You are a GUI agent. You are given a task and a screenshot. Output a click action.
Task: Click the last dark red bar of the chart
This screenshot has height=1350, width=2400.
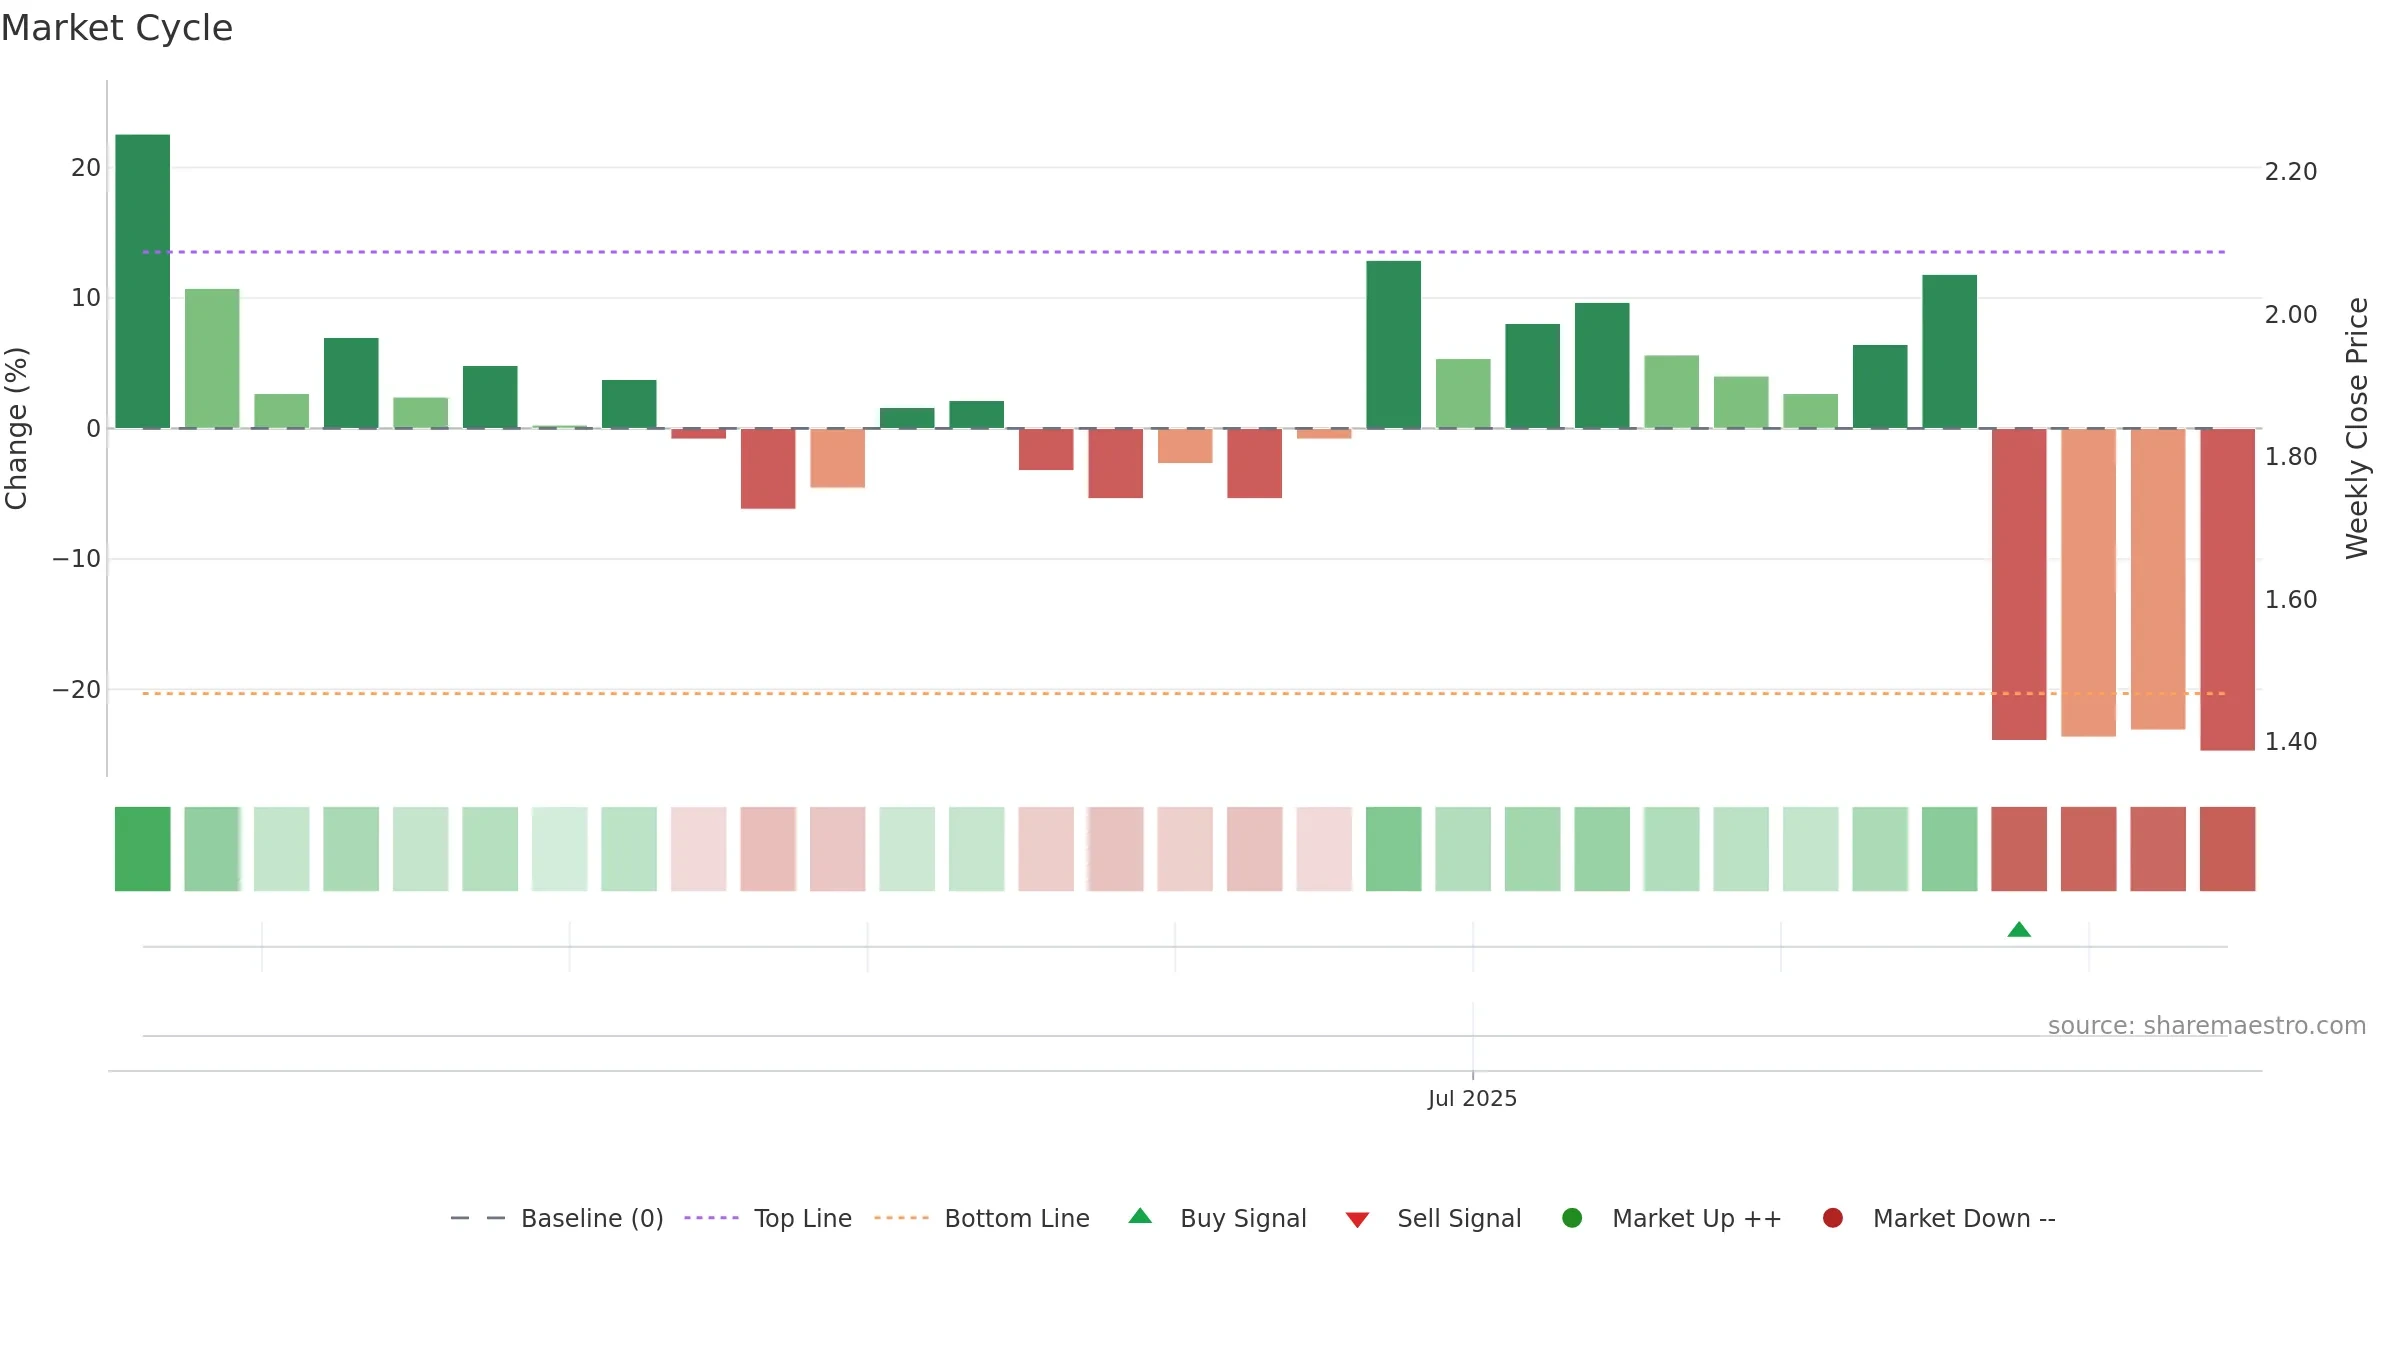[x=2227, y=589]
